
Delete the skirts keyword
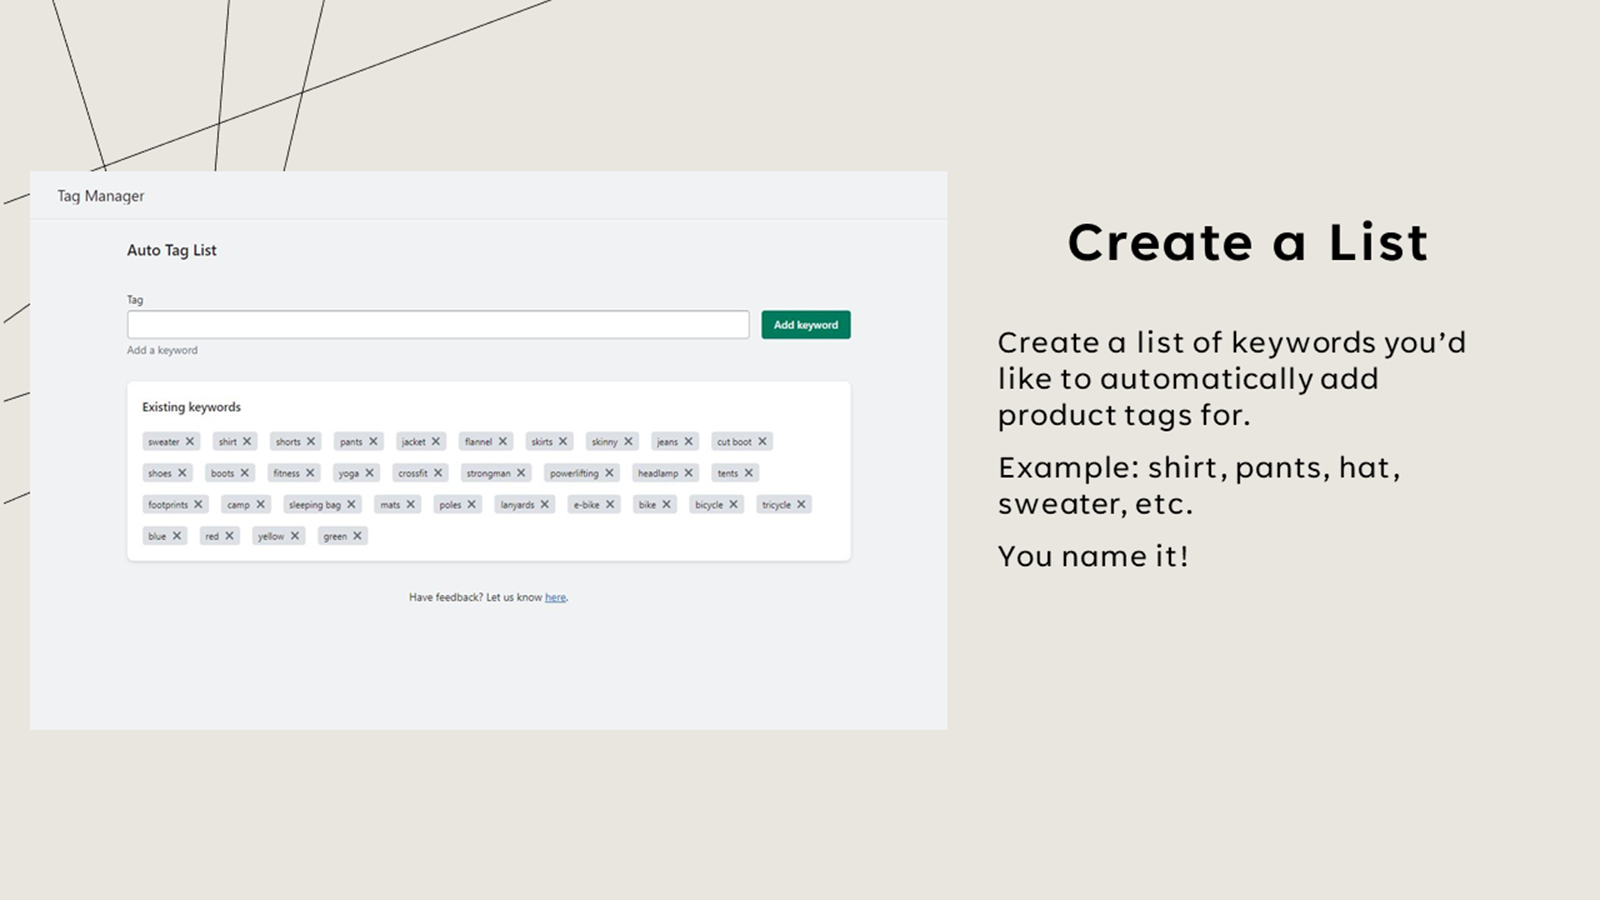point(563,441)
